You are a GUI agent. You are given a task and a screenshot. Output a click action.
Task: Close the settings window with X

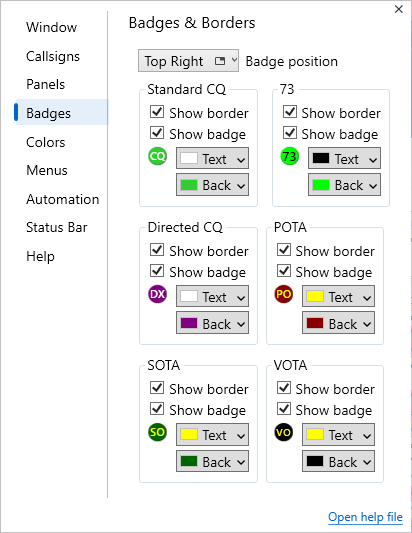pyautogui.click(x=399, y=9)
